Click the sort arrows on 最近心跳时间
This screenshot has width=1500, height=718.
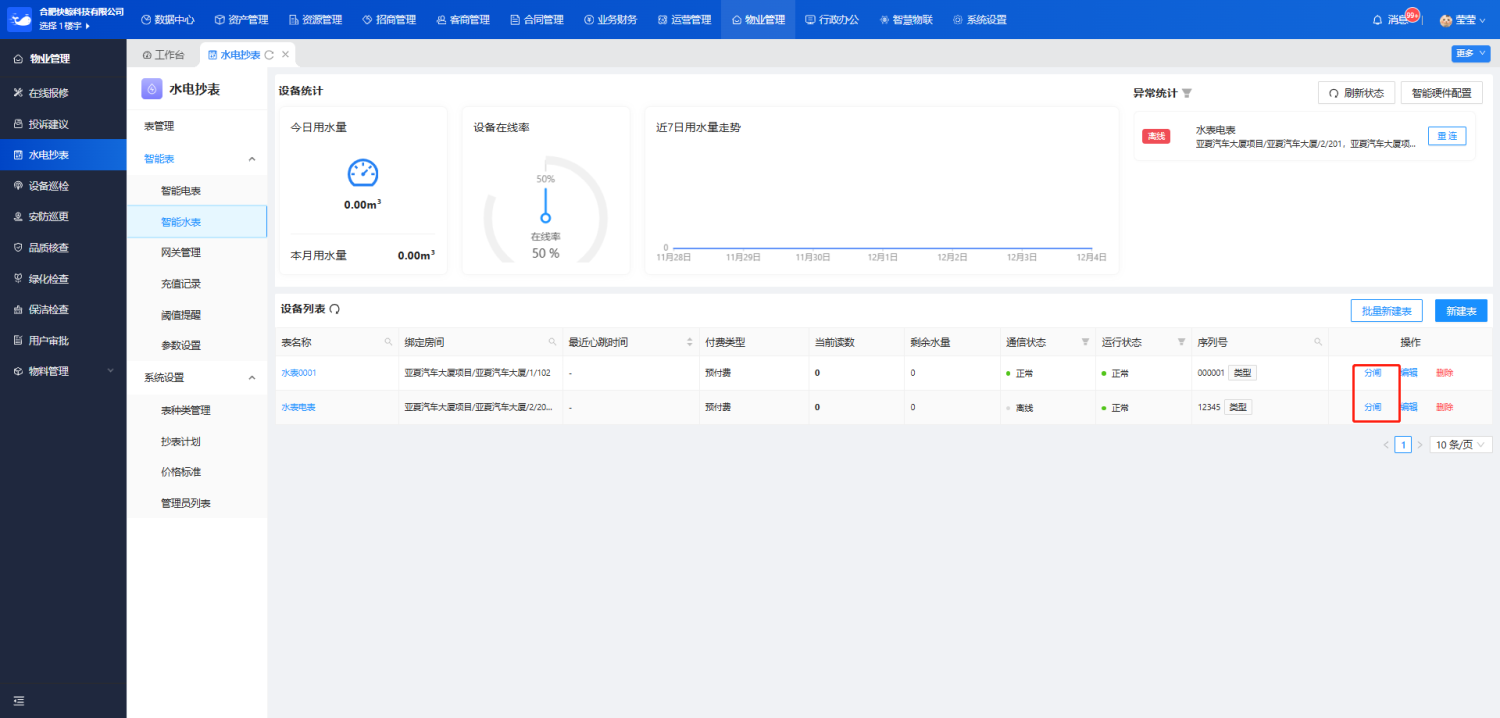coord(689,342)
